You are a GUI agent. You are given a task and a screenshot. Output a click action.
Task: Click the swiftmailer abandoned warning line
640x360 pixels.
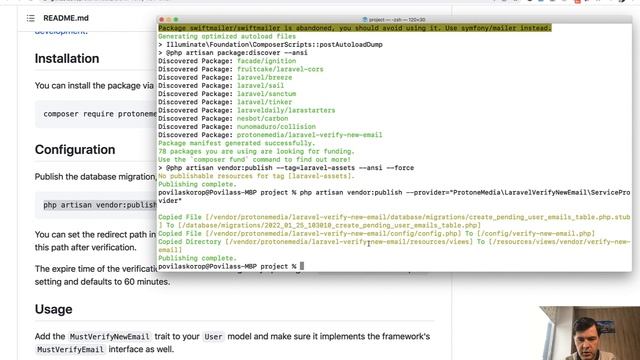pos(355,28)
